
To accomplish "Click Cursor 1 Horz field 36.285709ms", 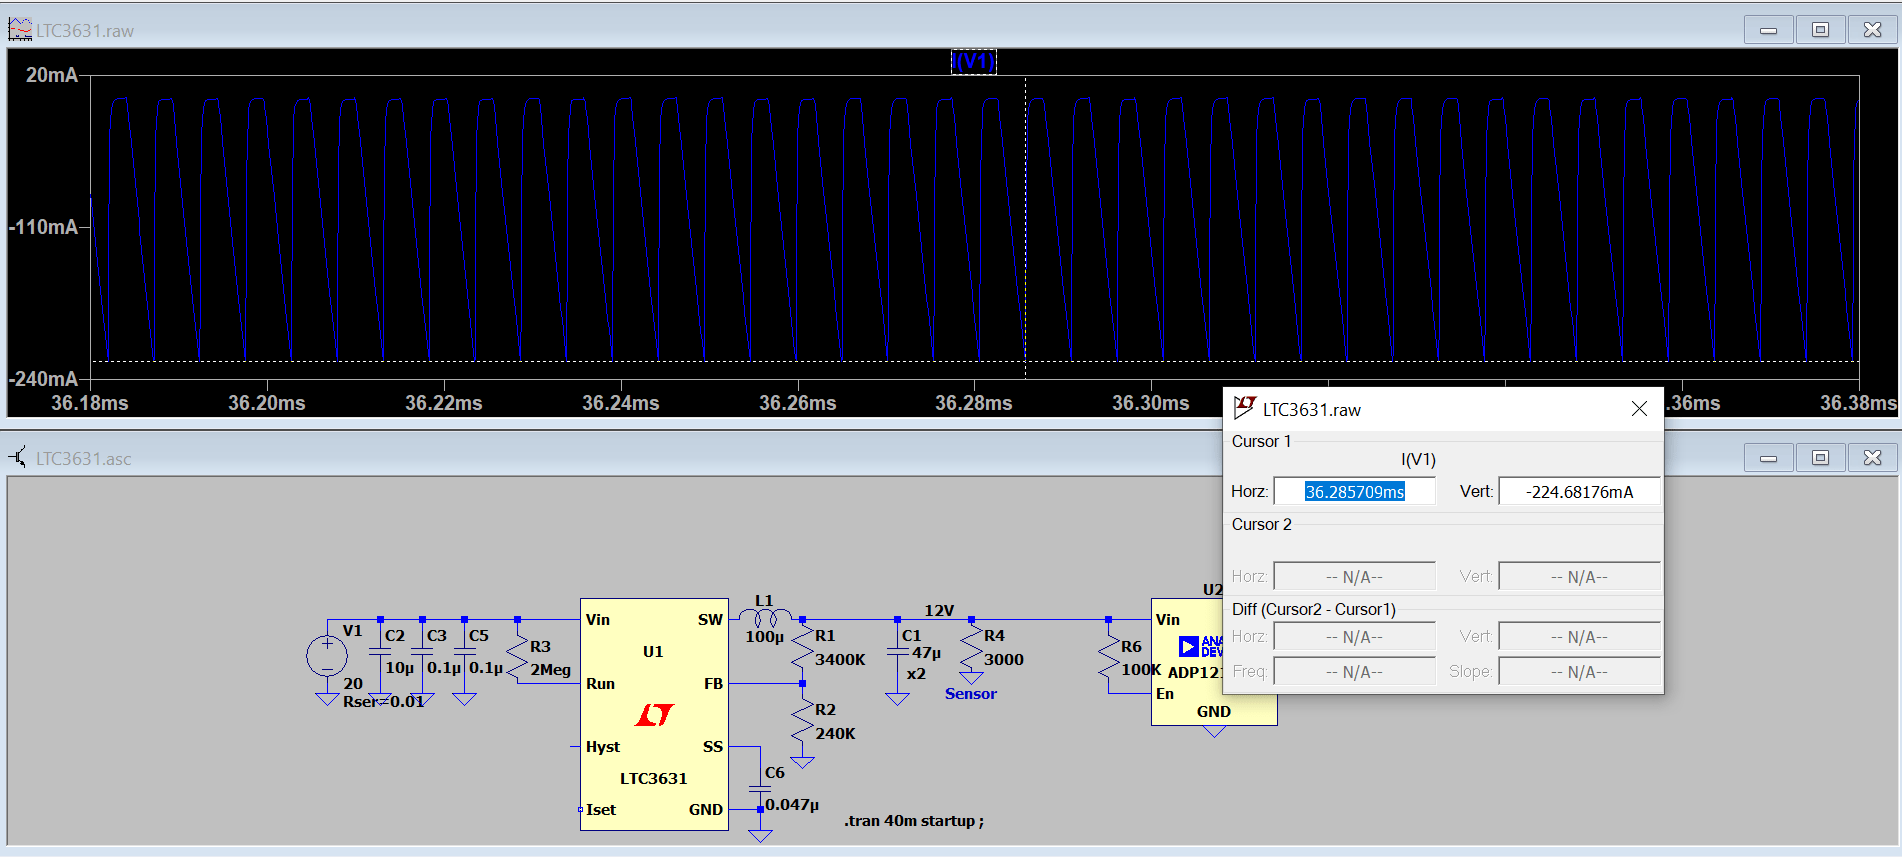I will tap(1354, 491).
